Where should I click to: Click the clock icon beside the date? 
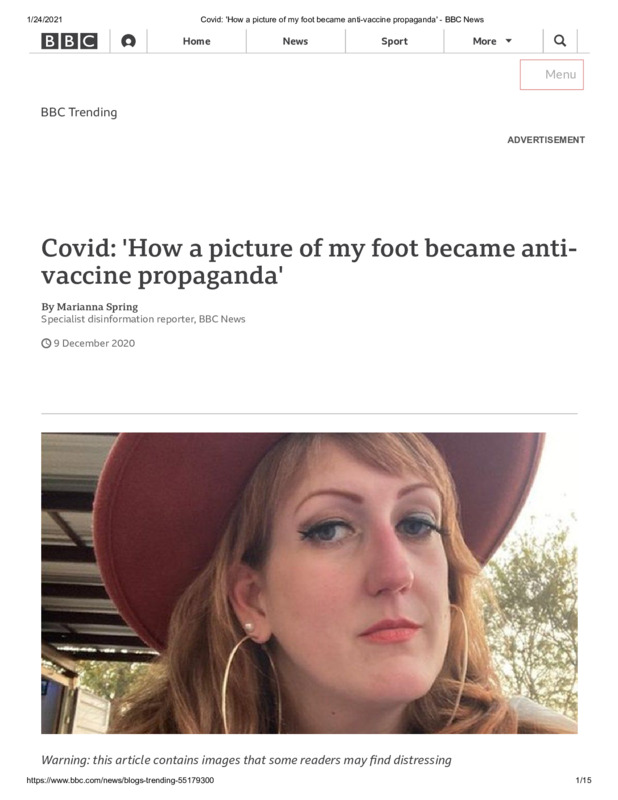(x=46, y=343)
